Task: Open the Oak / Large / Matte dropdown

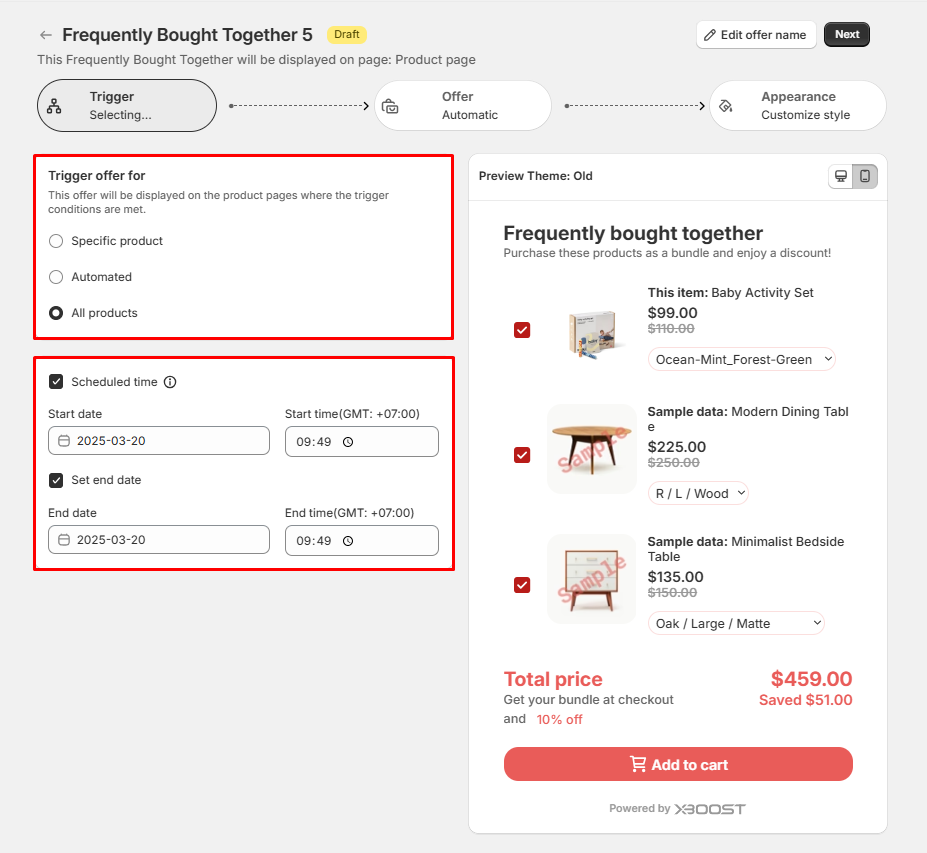Action: (x=736, y=623)
